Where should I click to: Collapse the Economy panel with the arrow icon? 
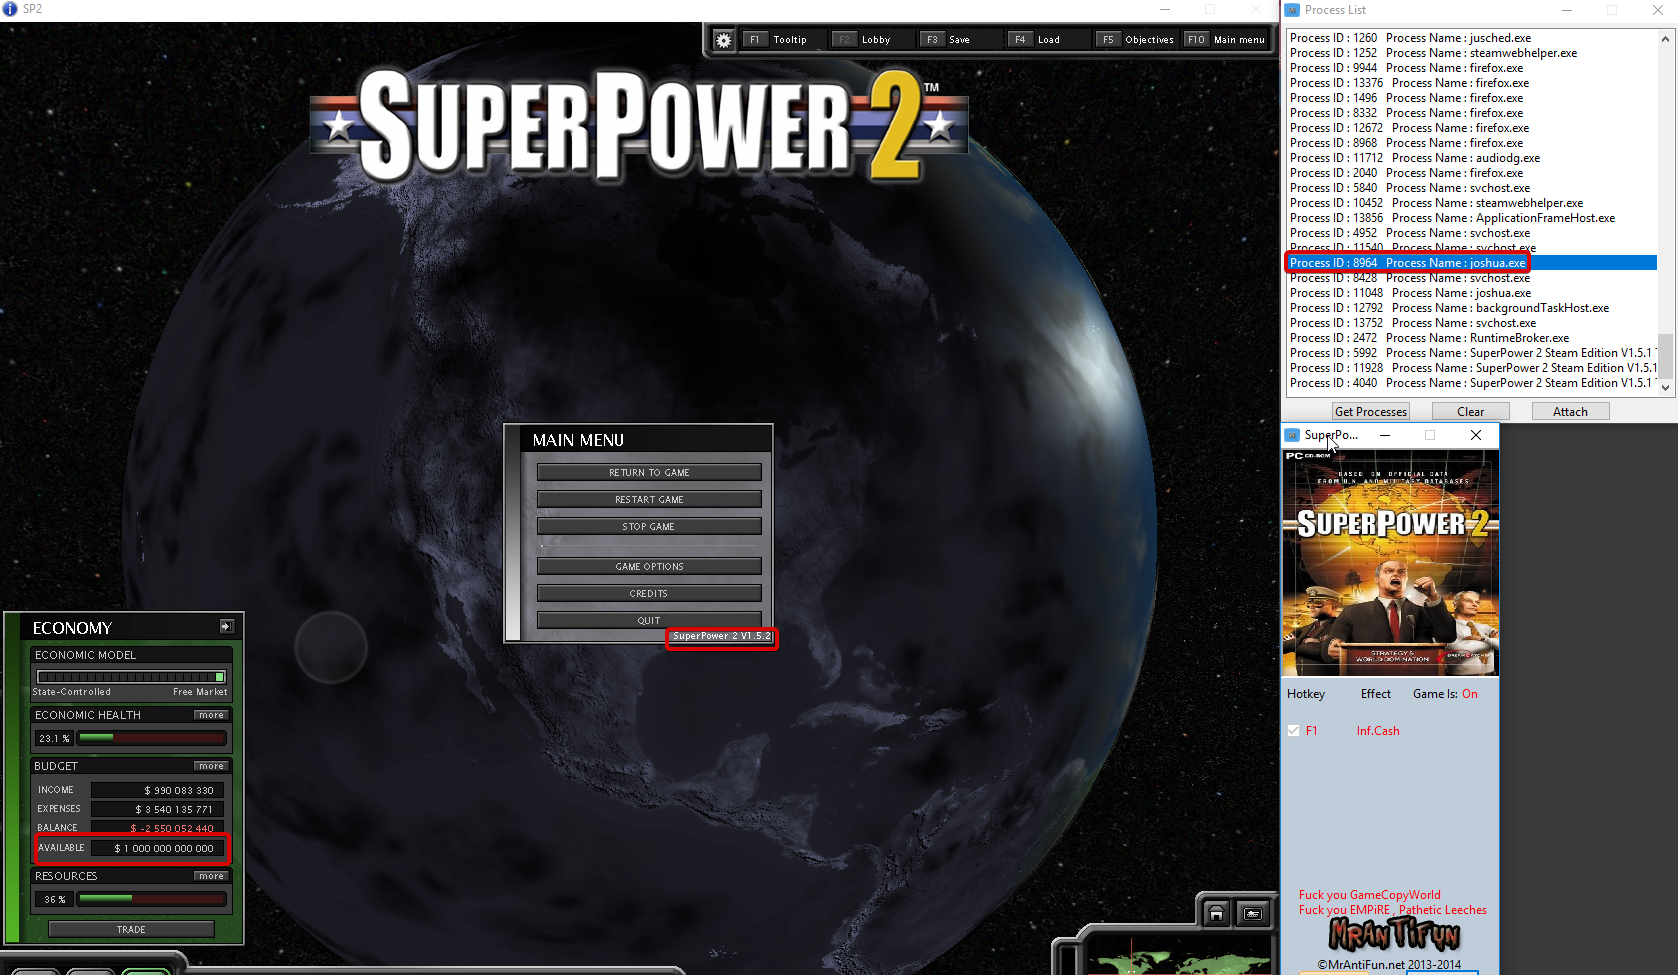click(227, 626)
